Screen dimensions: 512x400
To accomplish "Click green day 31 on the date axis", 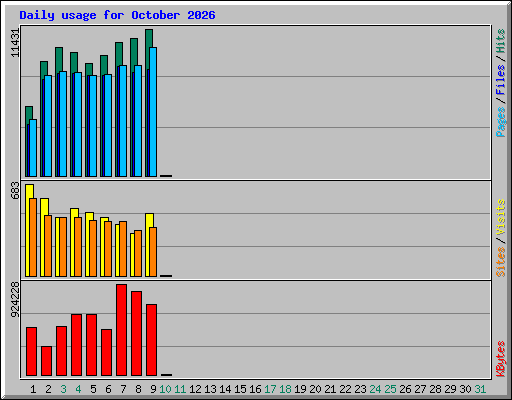I will click(480, 389).
